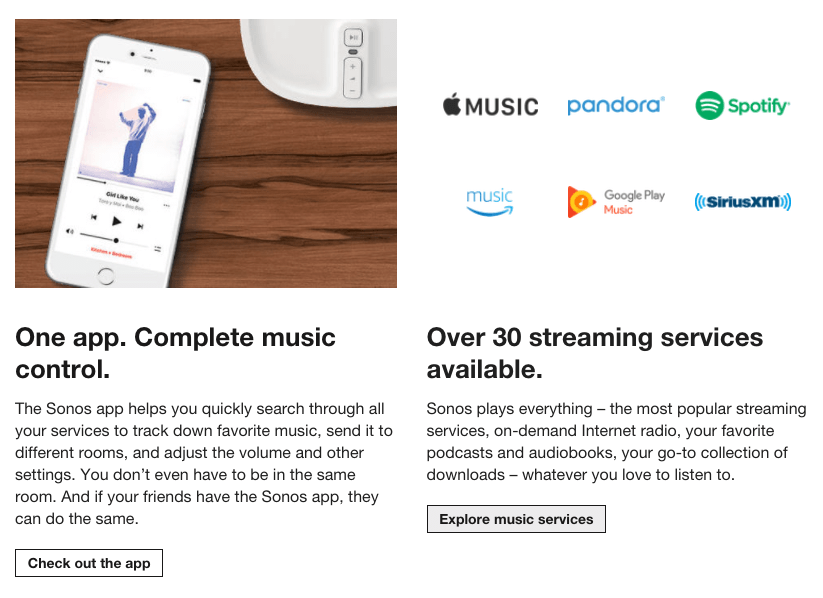The height and width of the screenshot is (598, 823).
Task: Click the phone's volume slider knob
Action: (116, 240)
